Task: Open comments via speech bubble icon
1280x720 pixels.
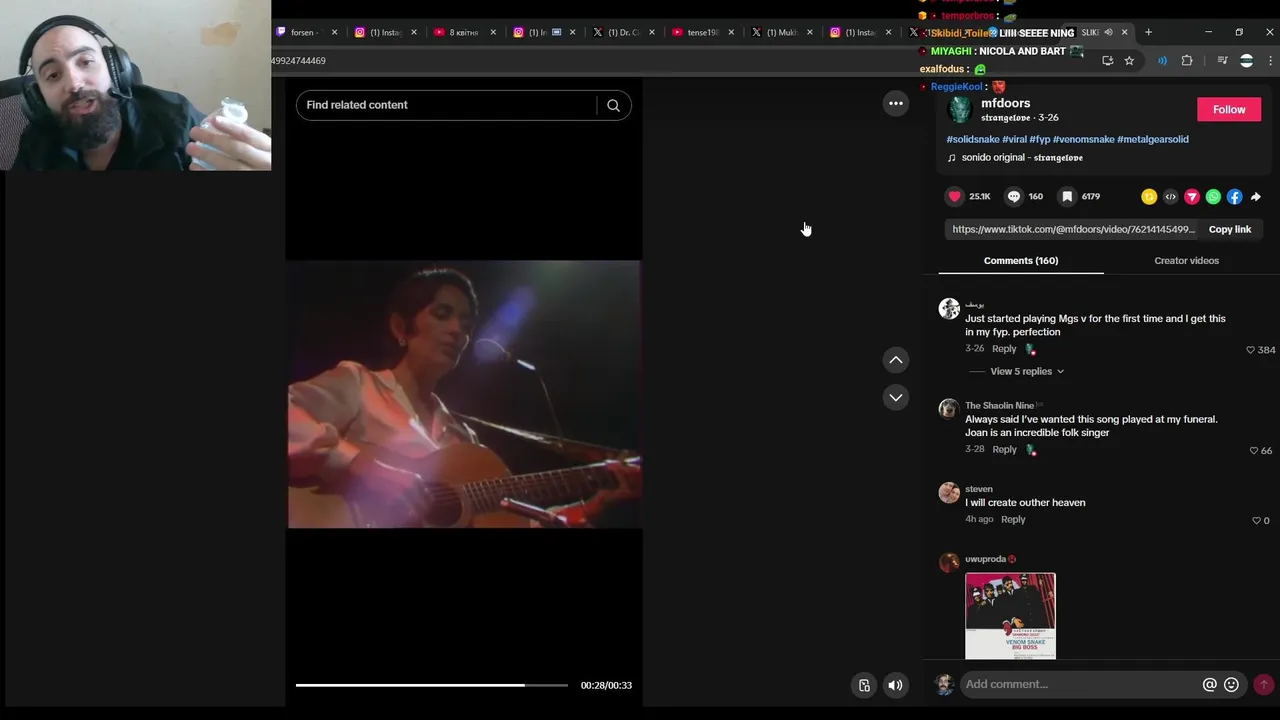Action: 1014,196
